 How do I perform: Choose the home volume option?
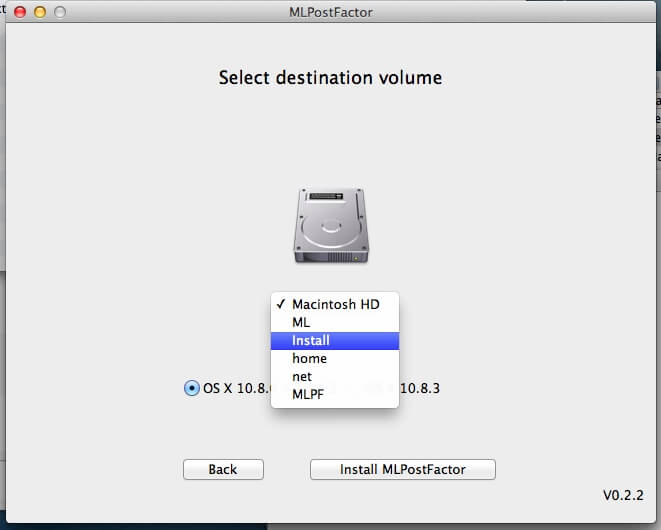pyautogui.click(x=335, y=359)
